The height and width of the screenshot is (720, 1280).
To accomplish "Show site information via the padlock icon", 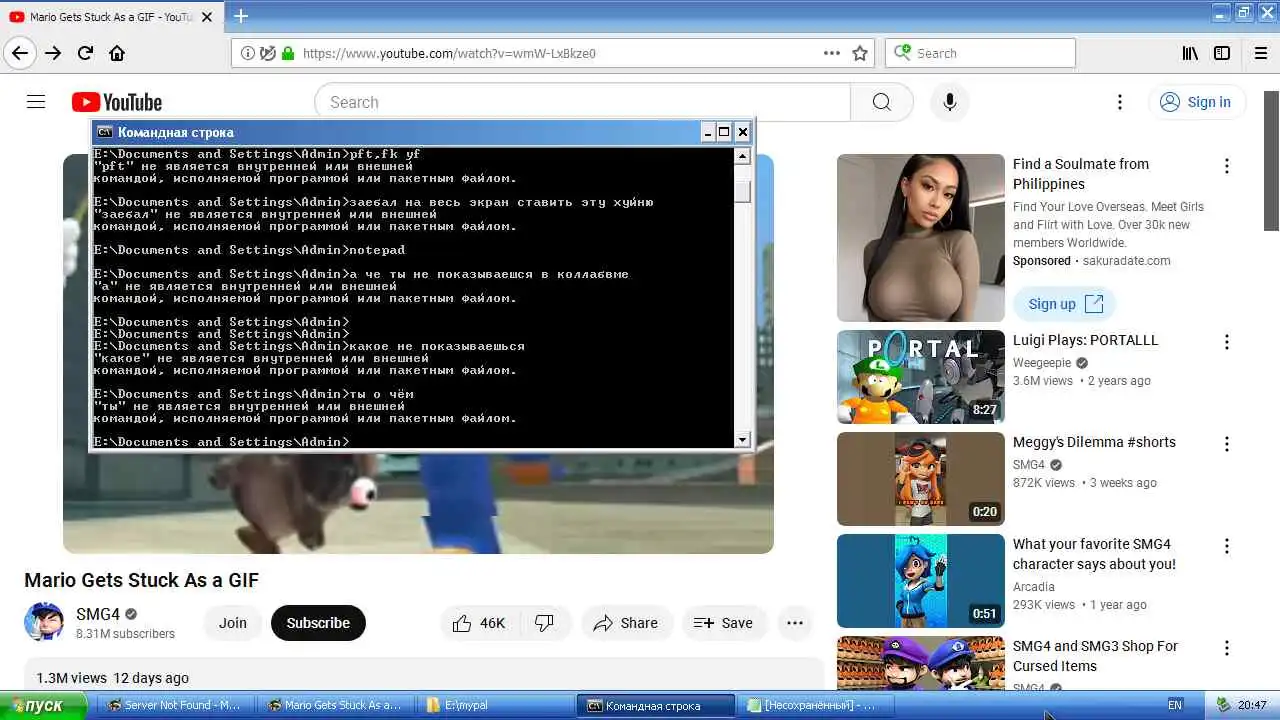I will pos(288,53).
